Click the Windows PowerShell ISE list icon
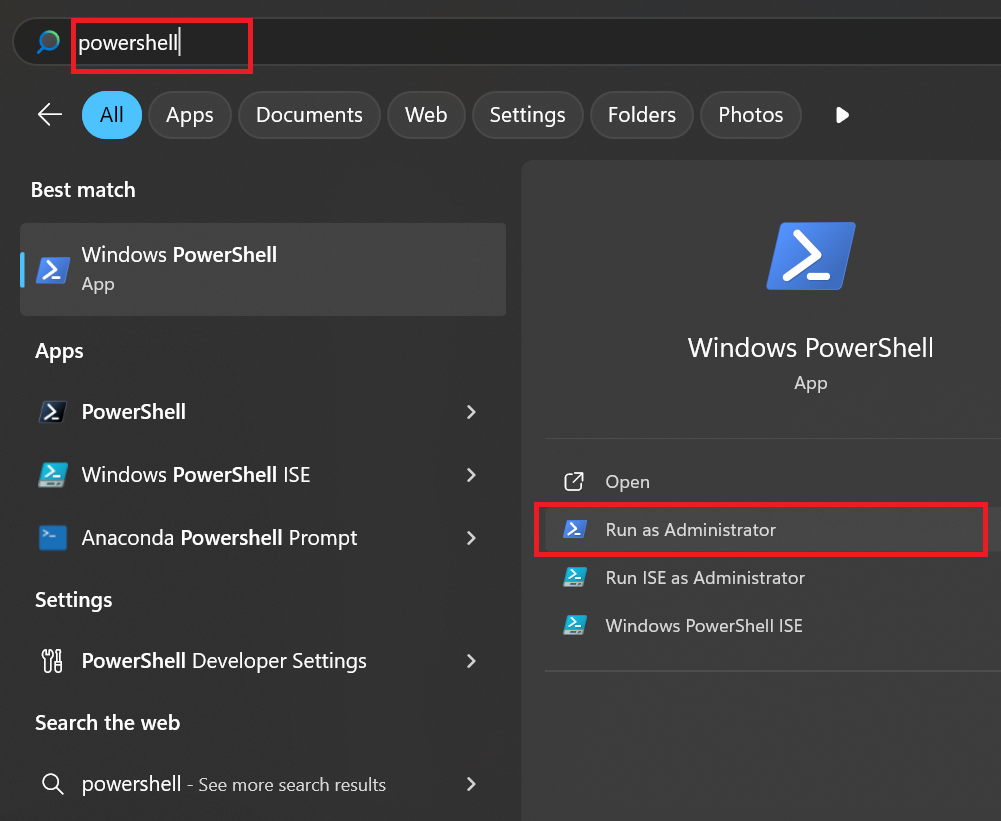This screenshot has width=1001, height=821. [53, 475]
